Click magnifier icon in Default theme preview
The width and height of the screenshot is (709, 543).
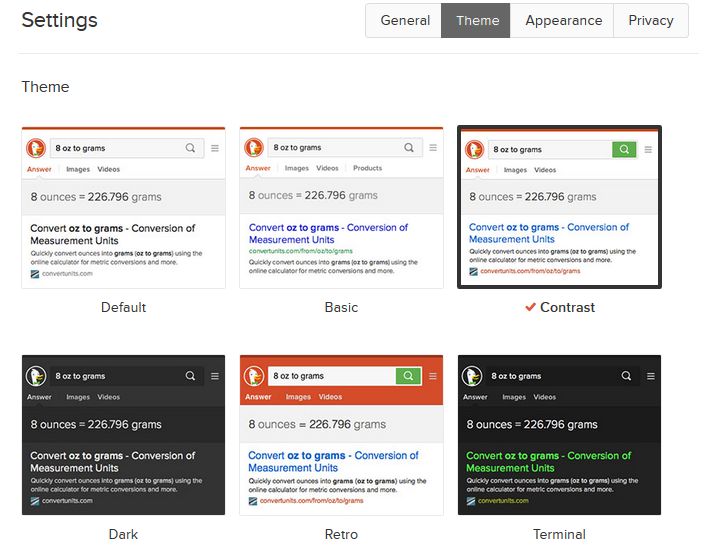coord(190,148)
